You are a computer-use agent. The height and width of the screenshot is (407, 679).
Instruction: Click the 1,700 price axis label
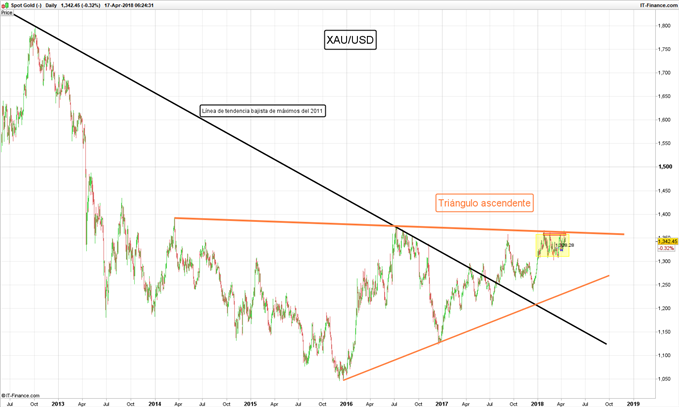pyautogui.click(x=665, y=73)
